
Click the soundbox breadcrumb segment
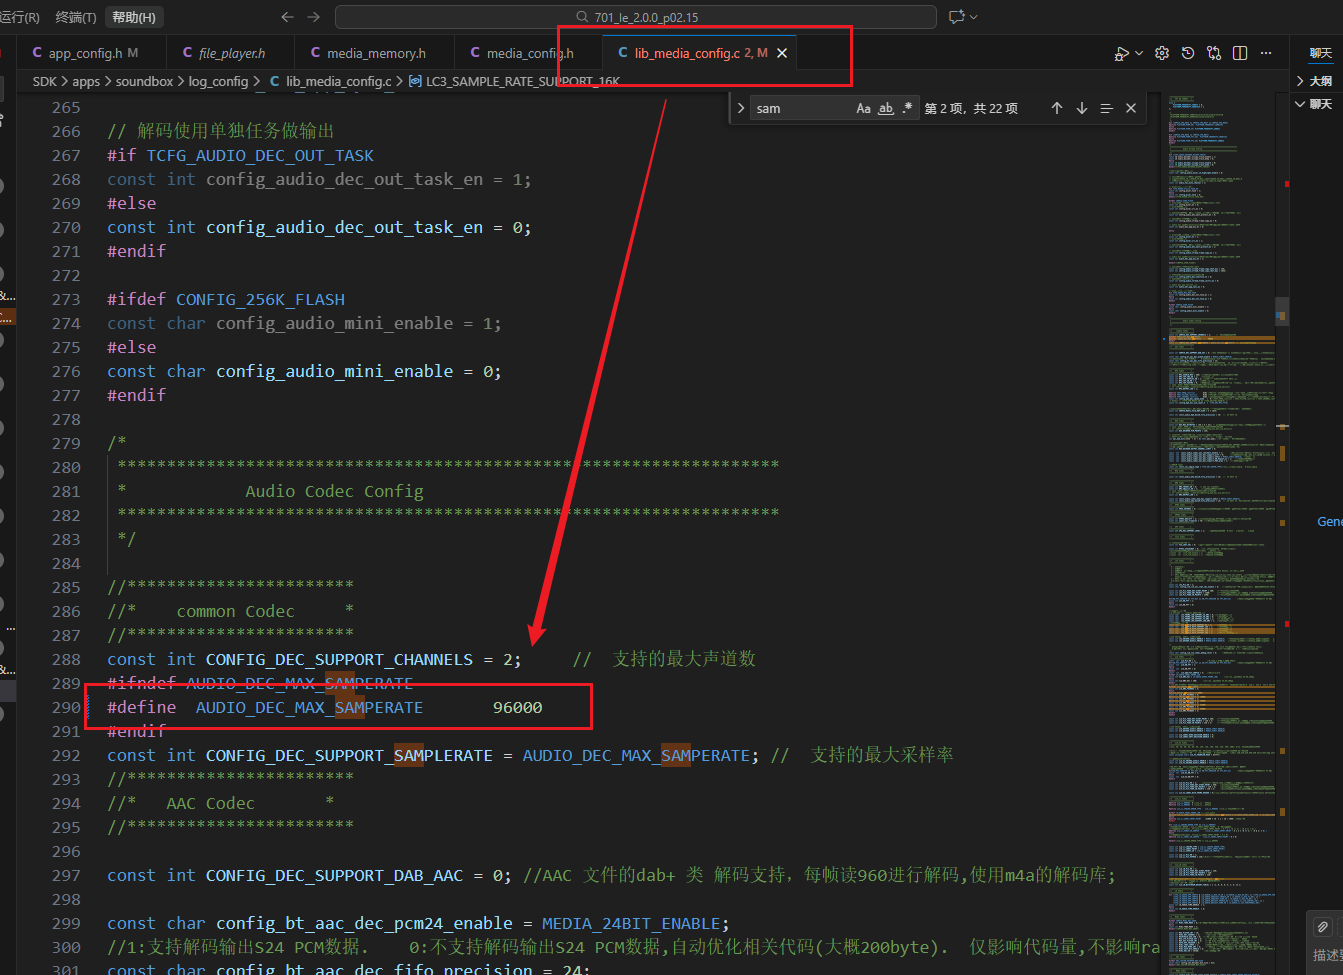tap(145, 81)
